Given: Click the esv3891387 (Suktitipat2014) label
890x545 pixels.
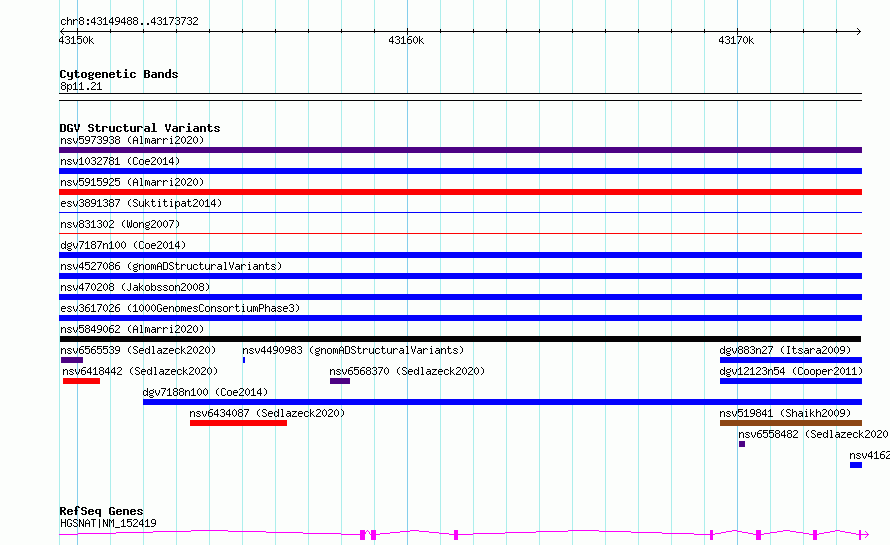Looking at the screenshot, I should pos(141,203).
